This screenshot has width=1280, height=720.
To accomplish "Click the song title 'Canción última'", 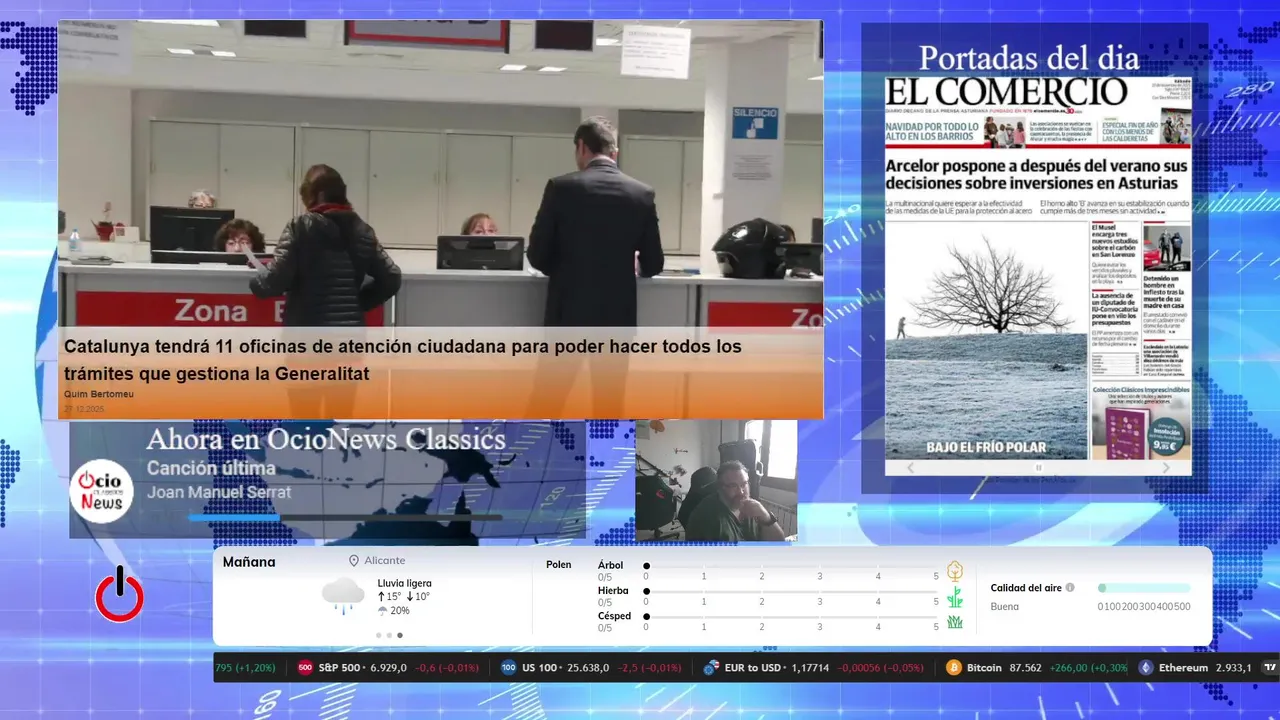I will click(211, 468).
